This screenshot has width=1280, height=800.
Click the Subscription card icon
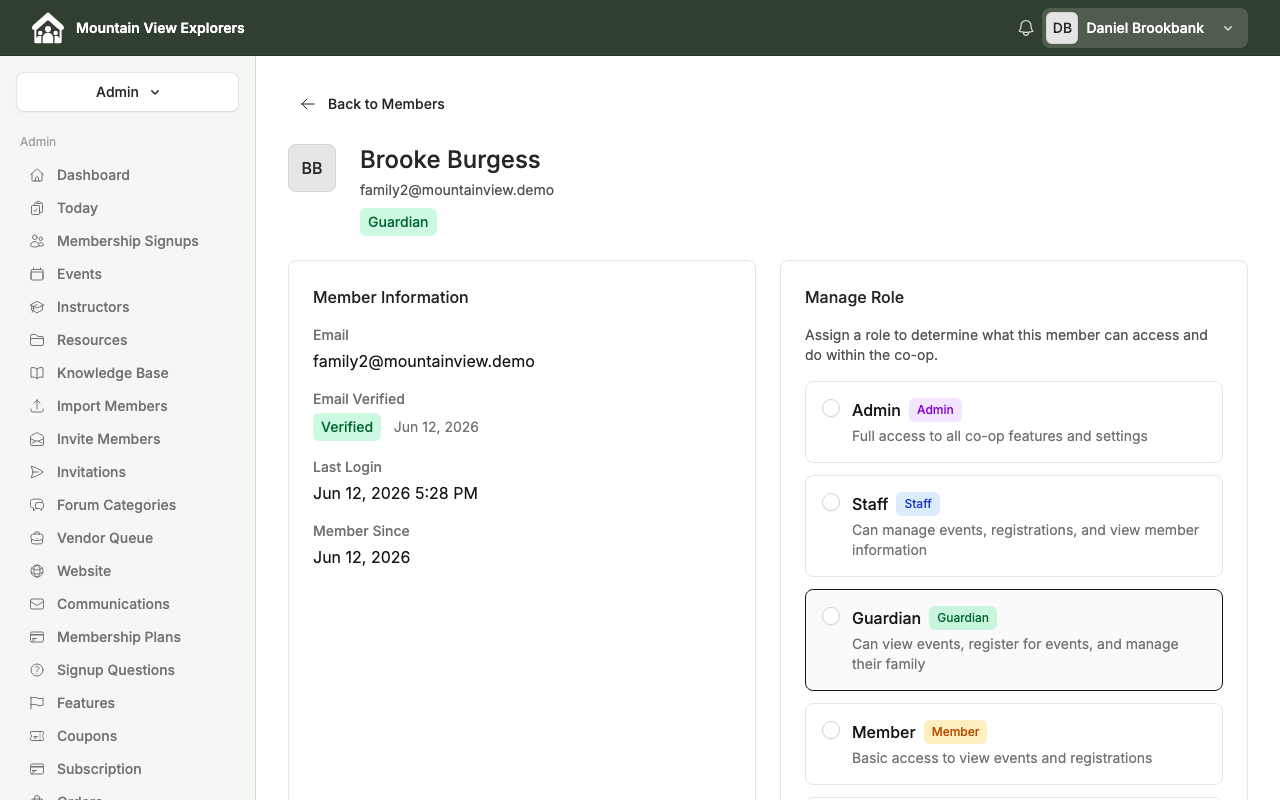pyautogui.click(x=37, y=769)
